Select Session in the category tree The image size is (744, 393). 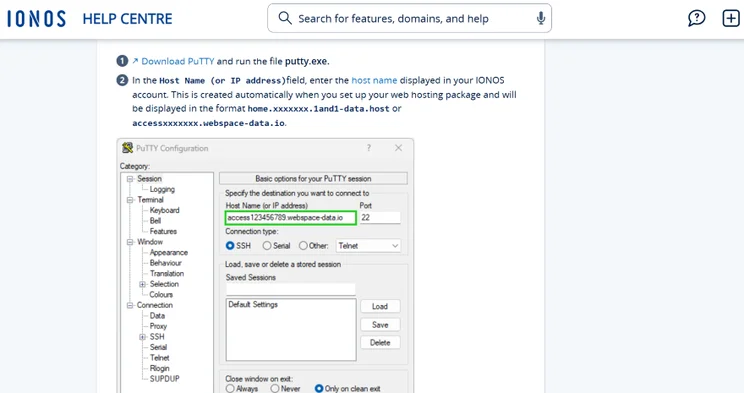pos(149,178)
